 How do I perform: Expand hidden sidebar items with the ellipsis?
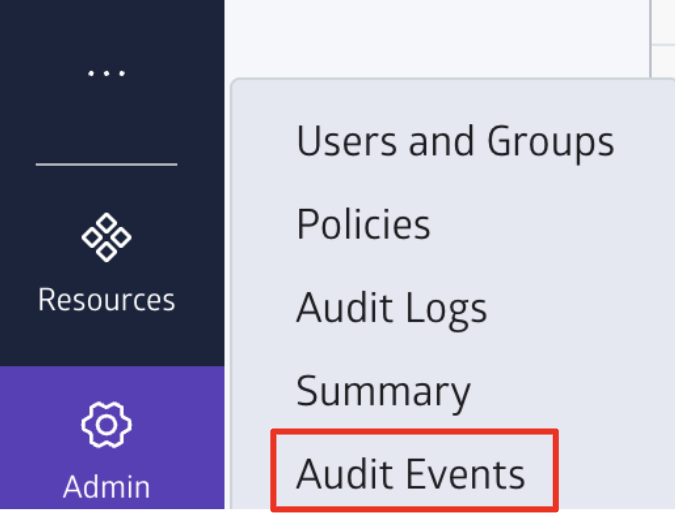pos(106,73)
